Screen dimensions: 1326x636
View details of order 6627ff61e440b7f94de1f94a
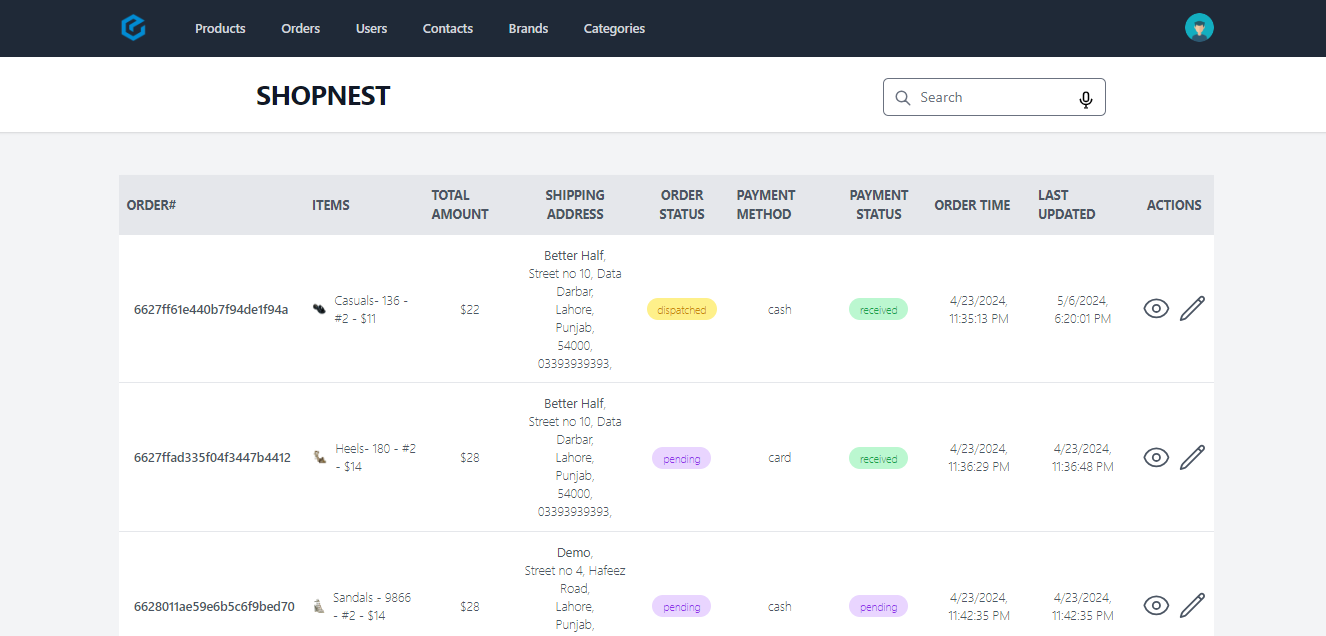tap(1156, 308)
